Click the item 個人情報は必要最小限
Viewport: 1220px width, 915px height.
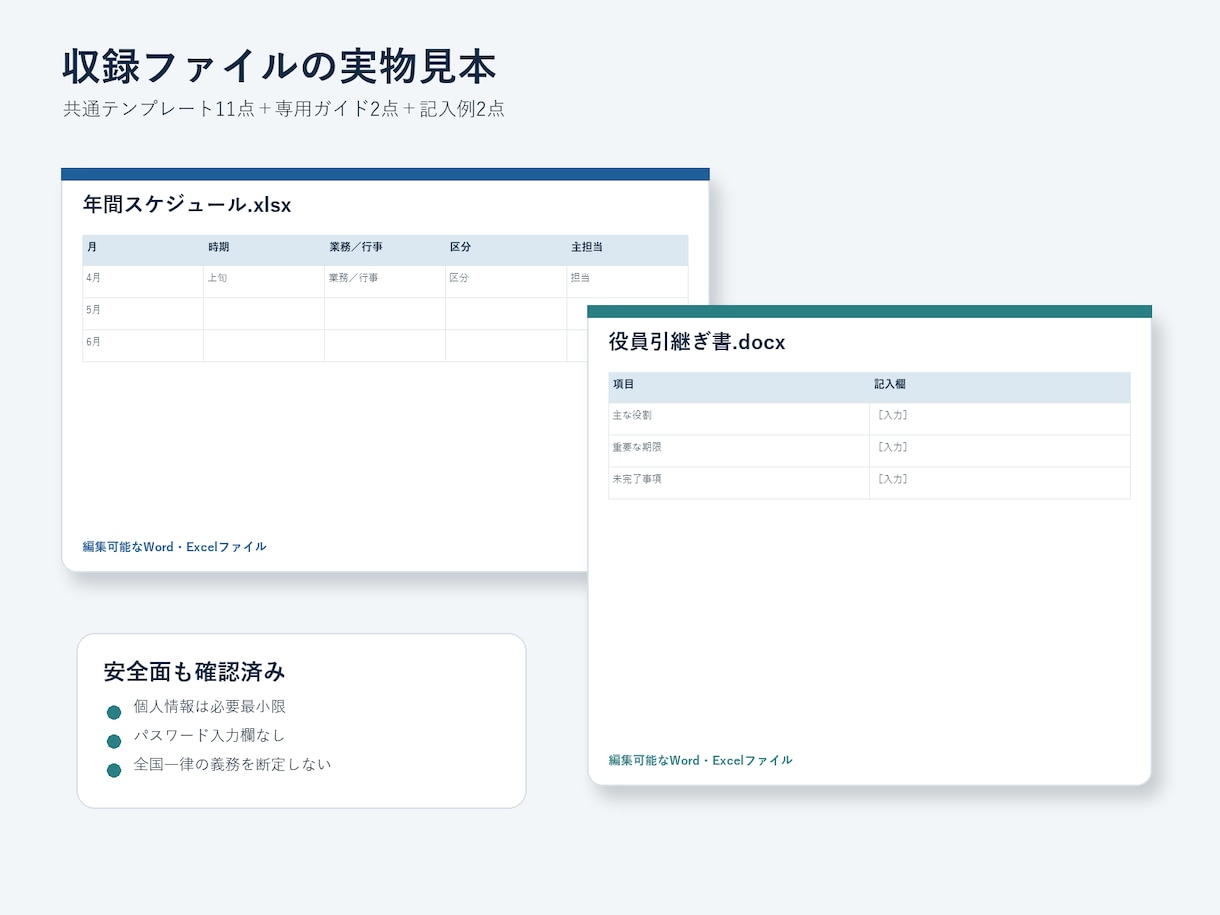210,707
